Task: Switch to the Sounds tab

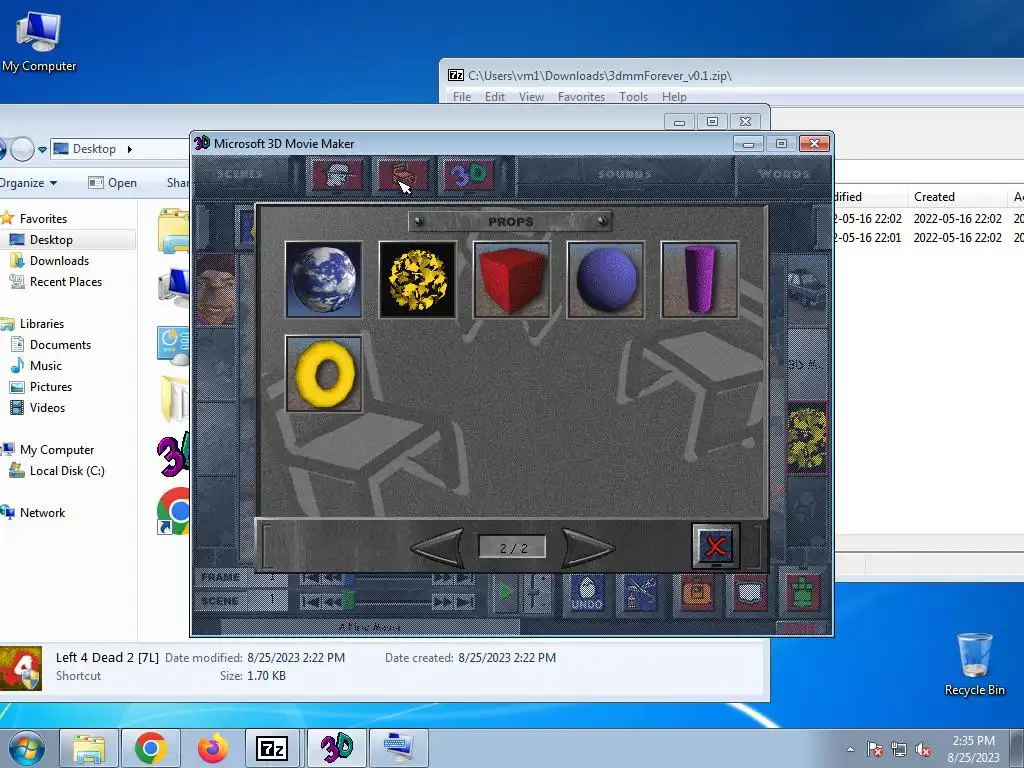Action: point(625,174)
